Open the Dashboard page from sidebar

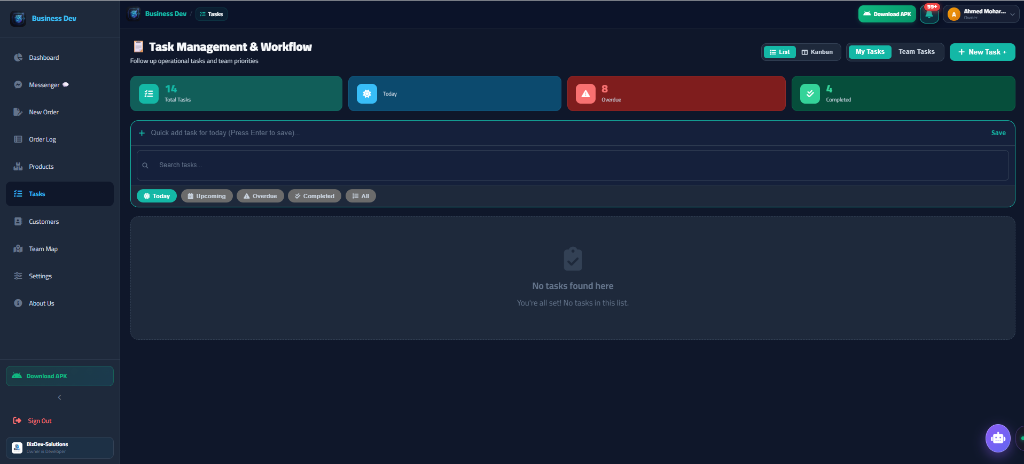coord(59,58)
